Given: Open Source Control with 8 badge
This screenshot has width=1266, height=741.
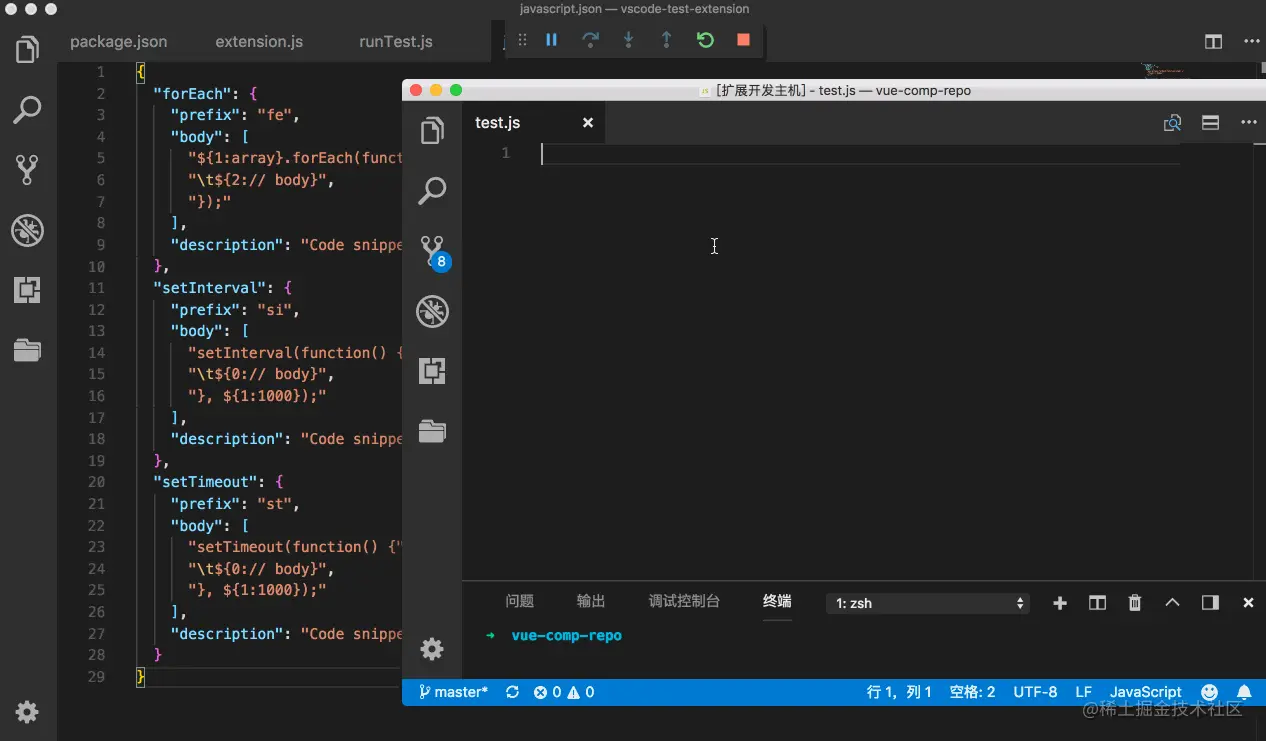Looking at the screenshot, I should tap(434, 253).
